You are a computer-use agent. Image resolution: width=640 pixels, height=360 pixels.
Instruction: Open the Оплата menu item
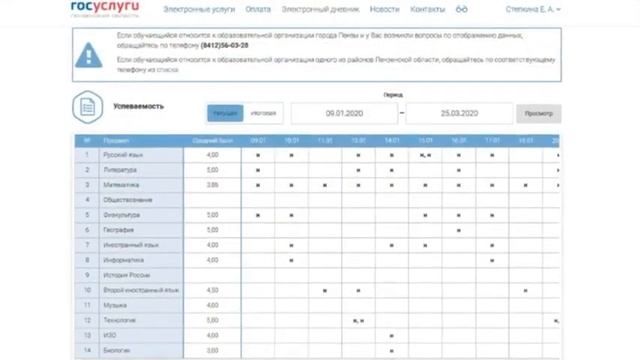[258, 9]
